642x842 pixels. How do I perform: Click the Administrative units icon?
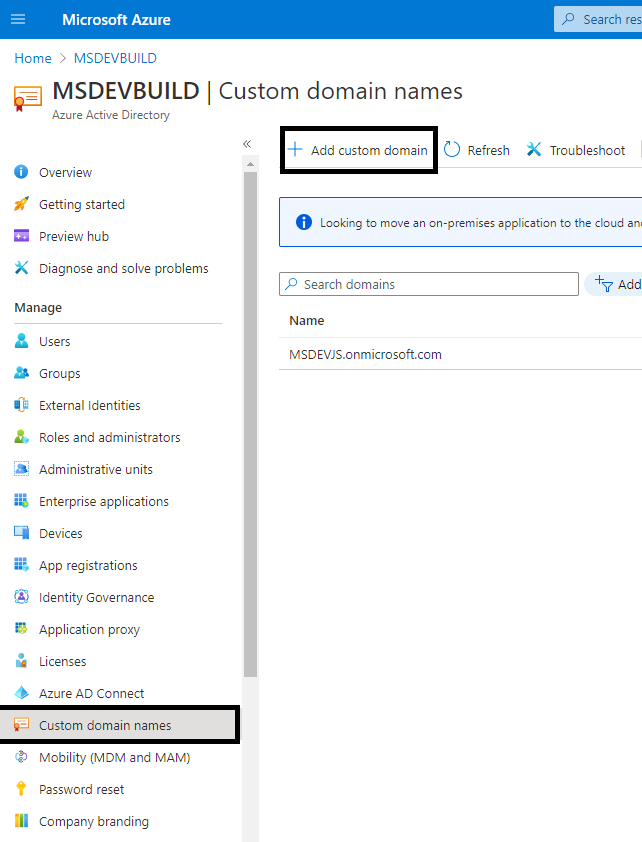[21, 469]
